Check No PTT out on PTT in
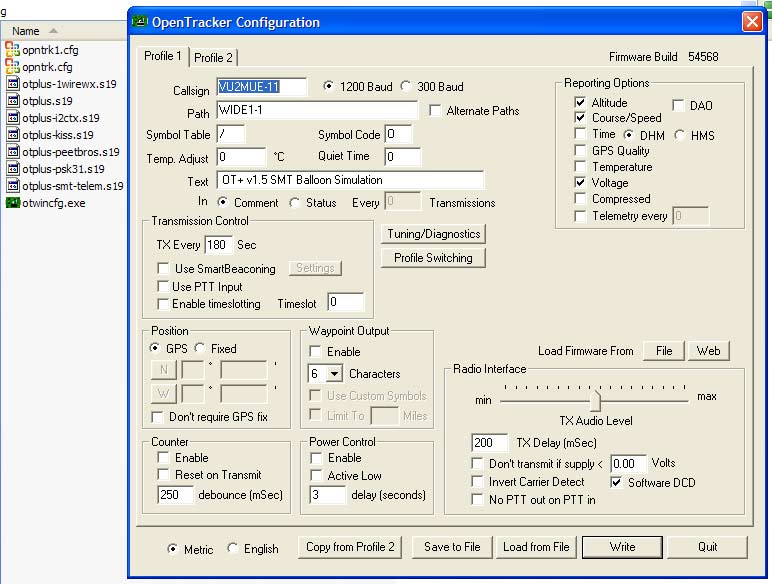 coord(477,499)
